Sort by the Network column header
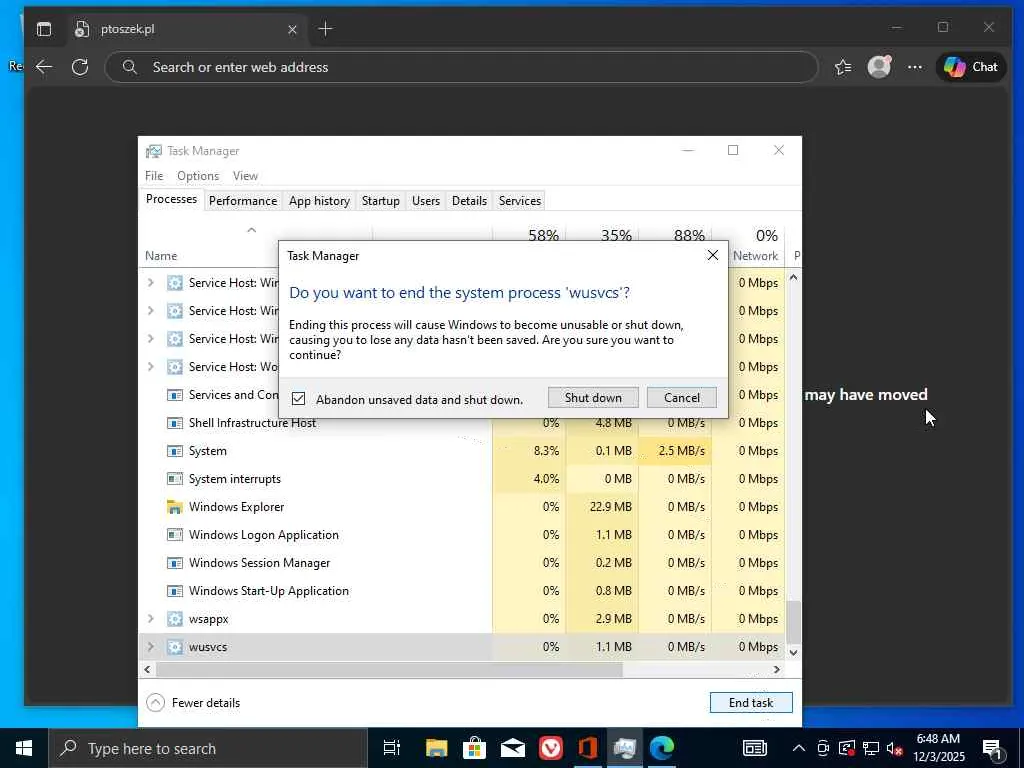The height and width of the screenshot is (768, 1024). (756, 255)
